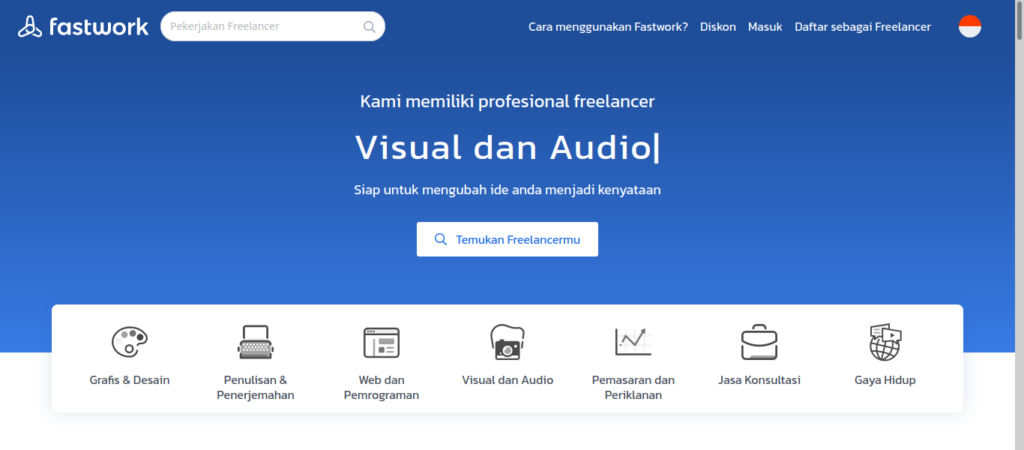This screenshot has height=450, width=1024.
Task: Open Daftar sebagai Freelancer link
Action: pos(863,27)
